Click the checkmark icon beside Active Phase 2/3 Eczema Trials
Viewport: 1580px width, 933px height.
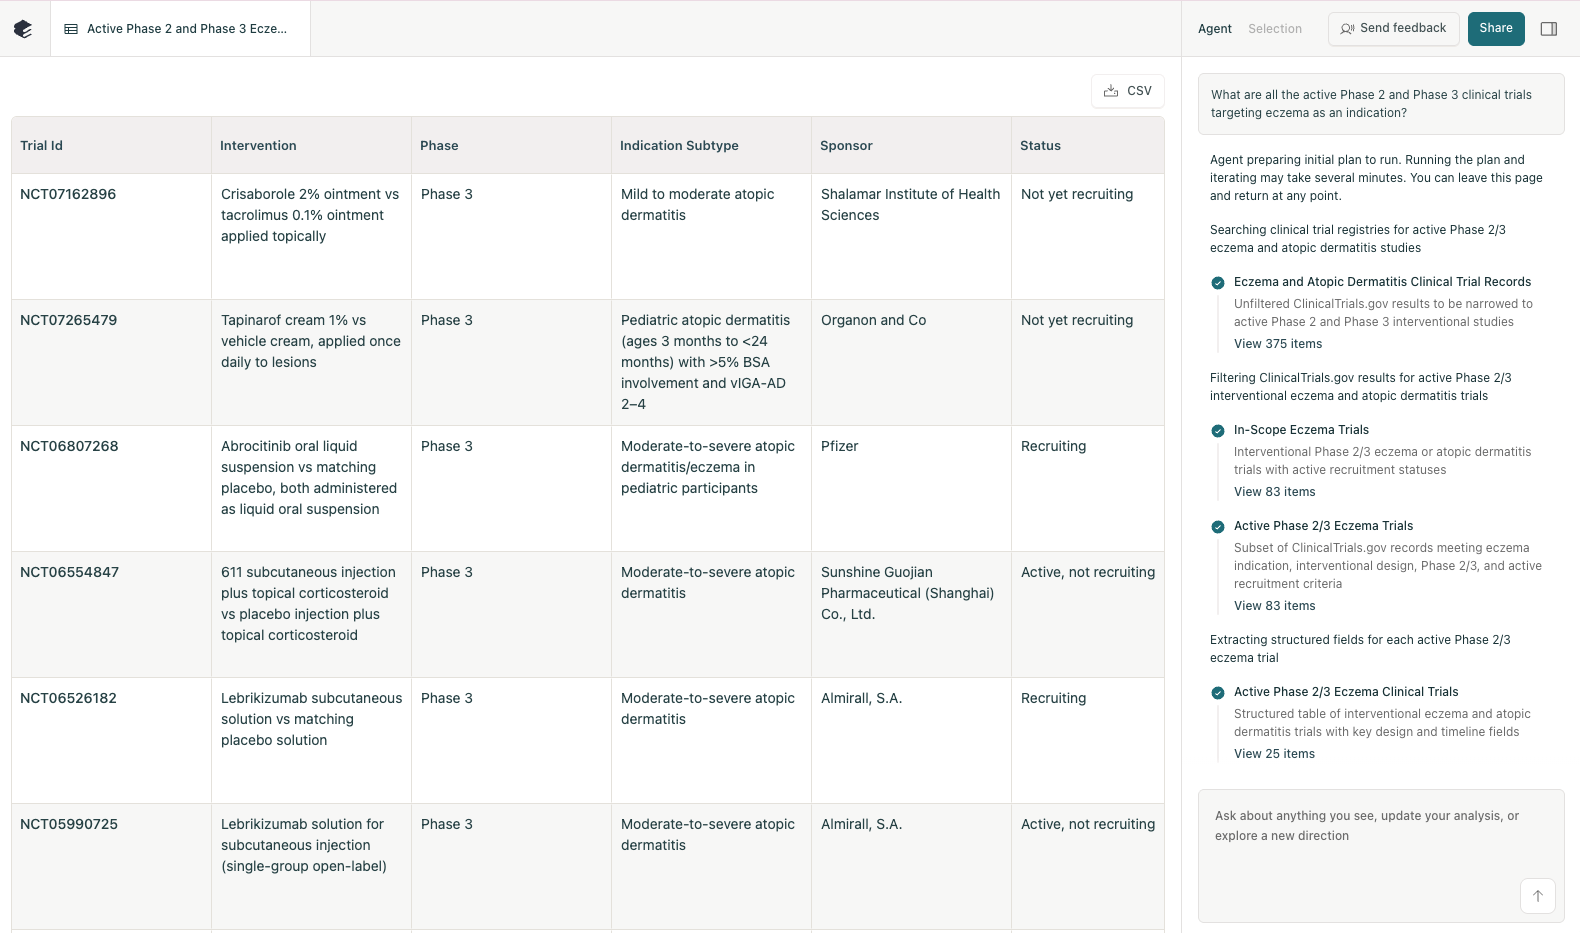point(1217,527)
